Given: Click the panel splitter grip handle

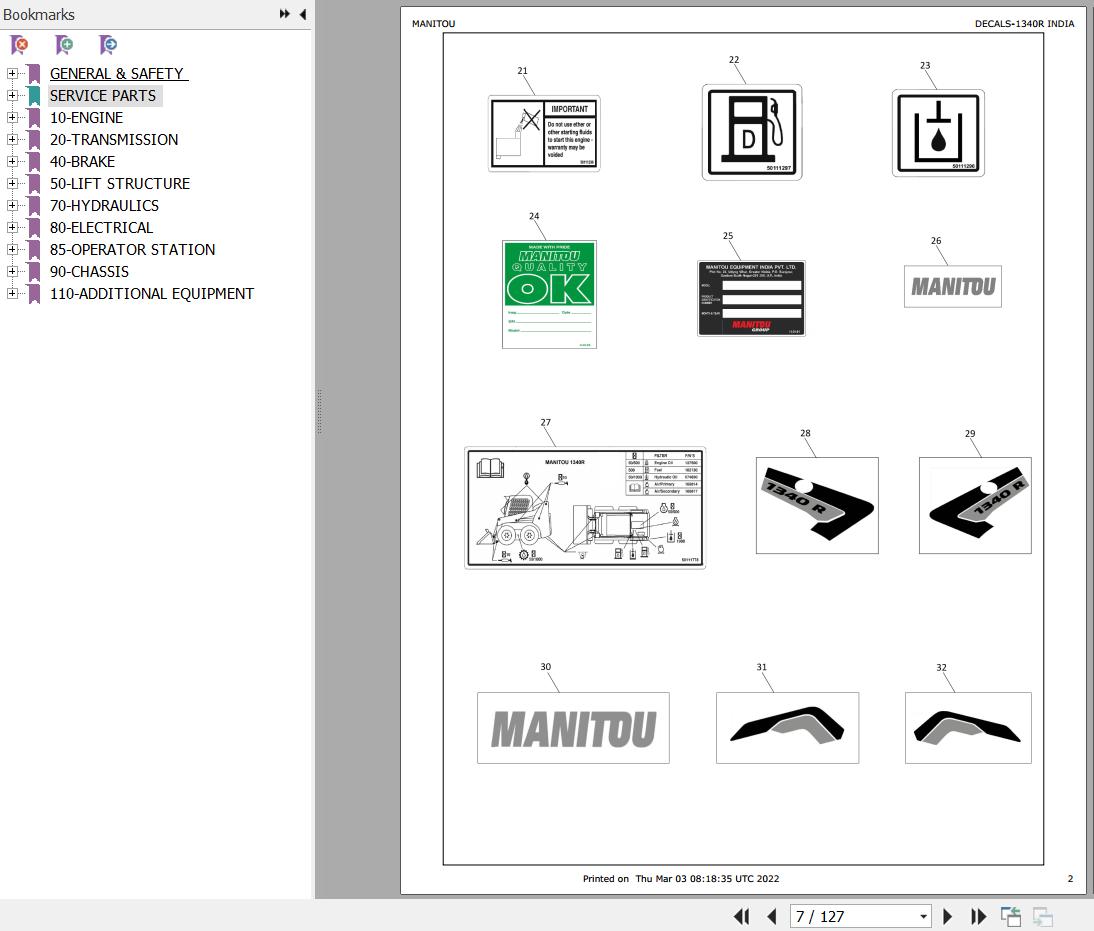Looking at the screenshot, I should [319, 412].
